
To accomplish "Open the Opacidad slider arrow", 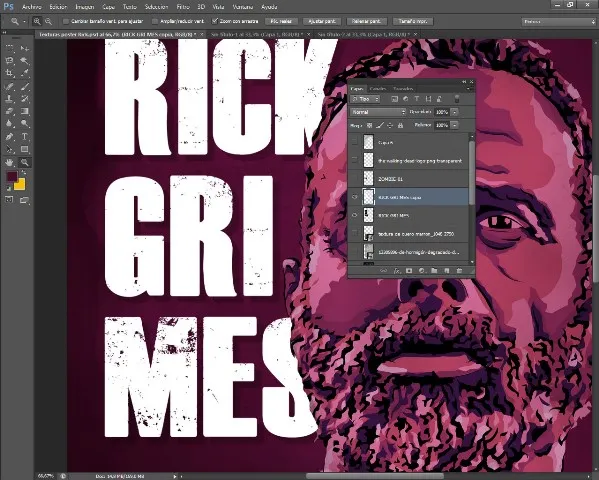I will point(454,112).
